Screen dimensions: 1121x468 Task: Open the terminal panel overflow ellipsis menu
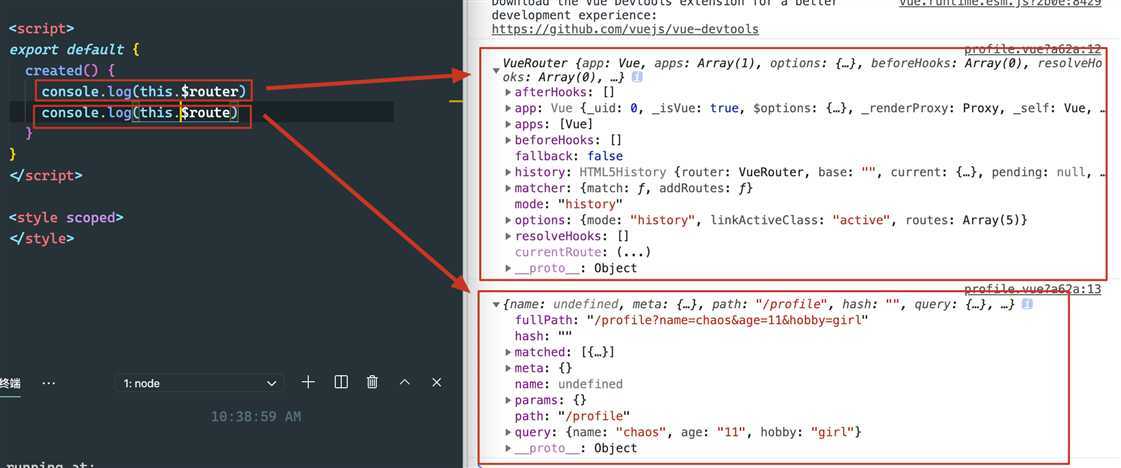(x=49, y=383)
